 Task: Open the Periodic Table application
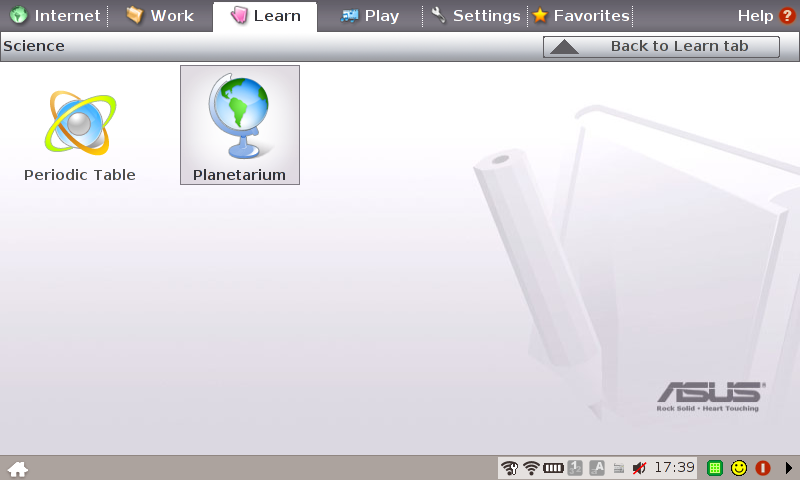coord(80,136)
